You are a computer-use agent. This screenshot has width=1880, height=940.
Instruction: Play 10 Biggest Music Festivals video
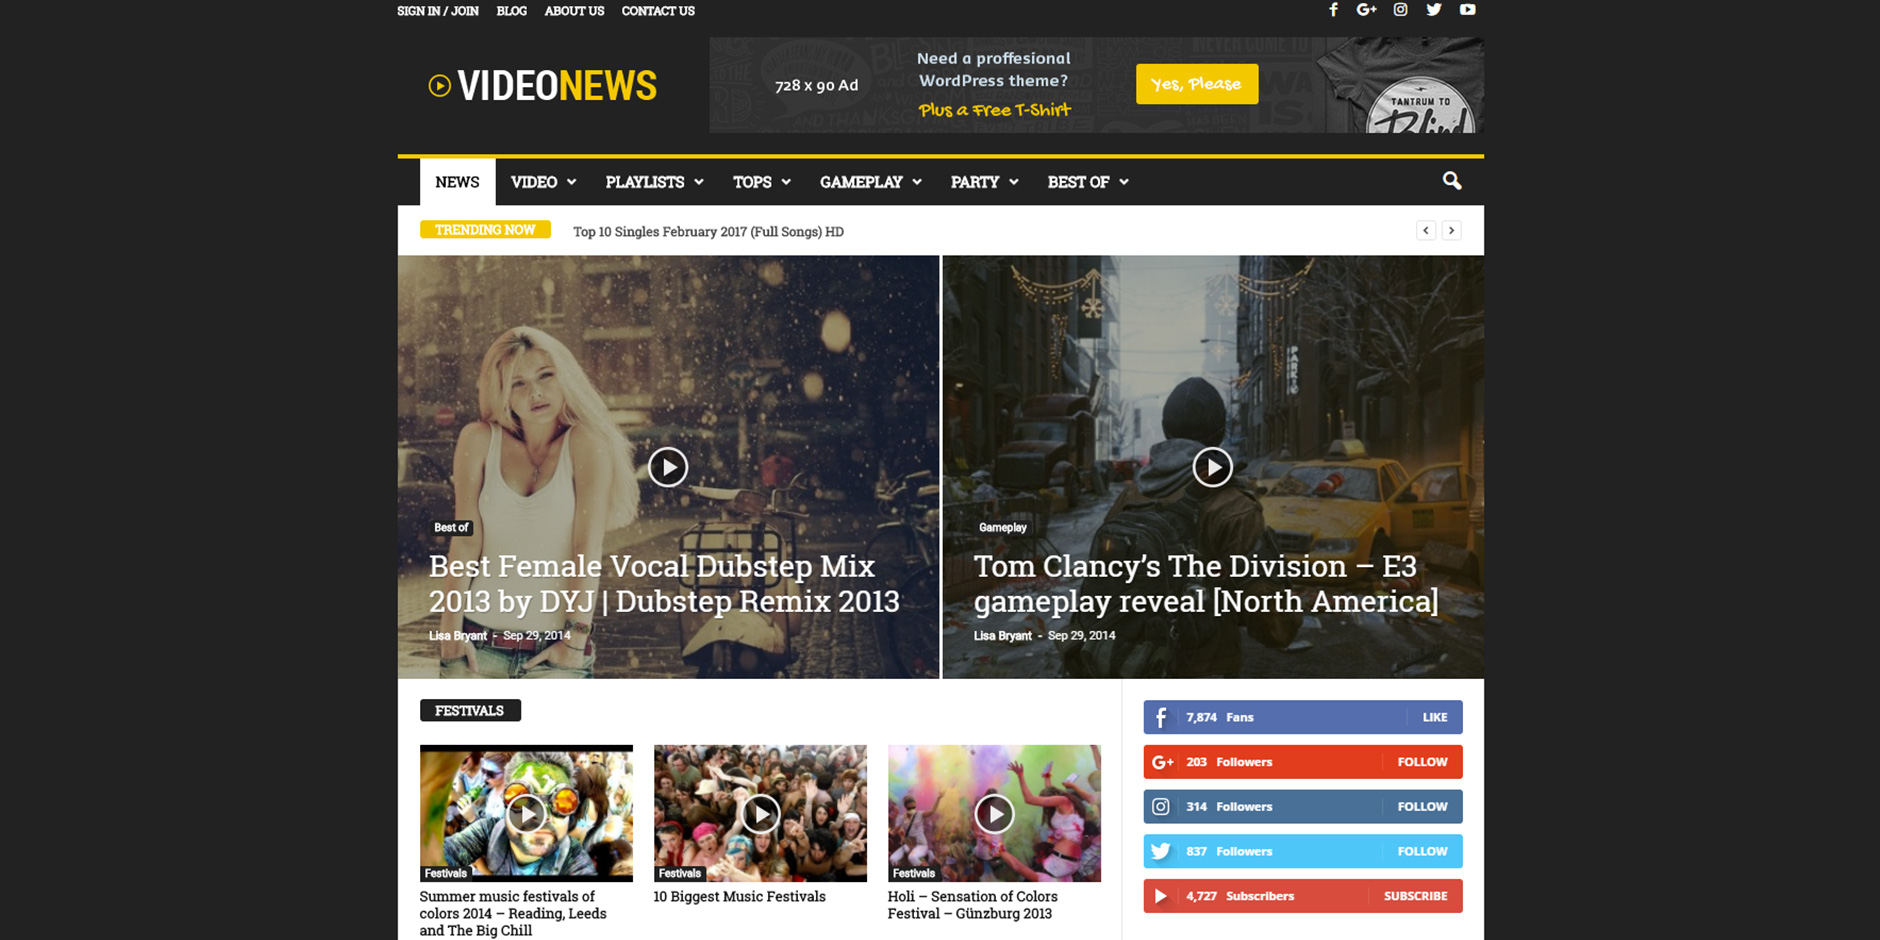click(760, 814)
